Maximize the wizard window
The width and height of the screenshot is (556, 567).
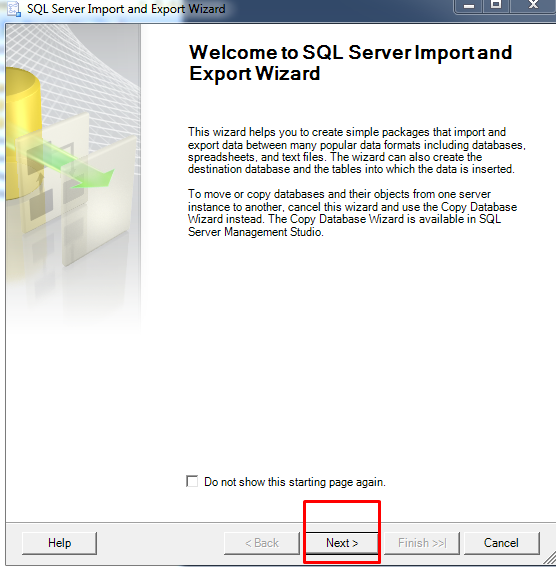pyautogui.click(x=496, y=5)
